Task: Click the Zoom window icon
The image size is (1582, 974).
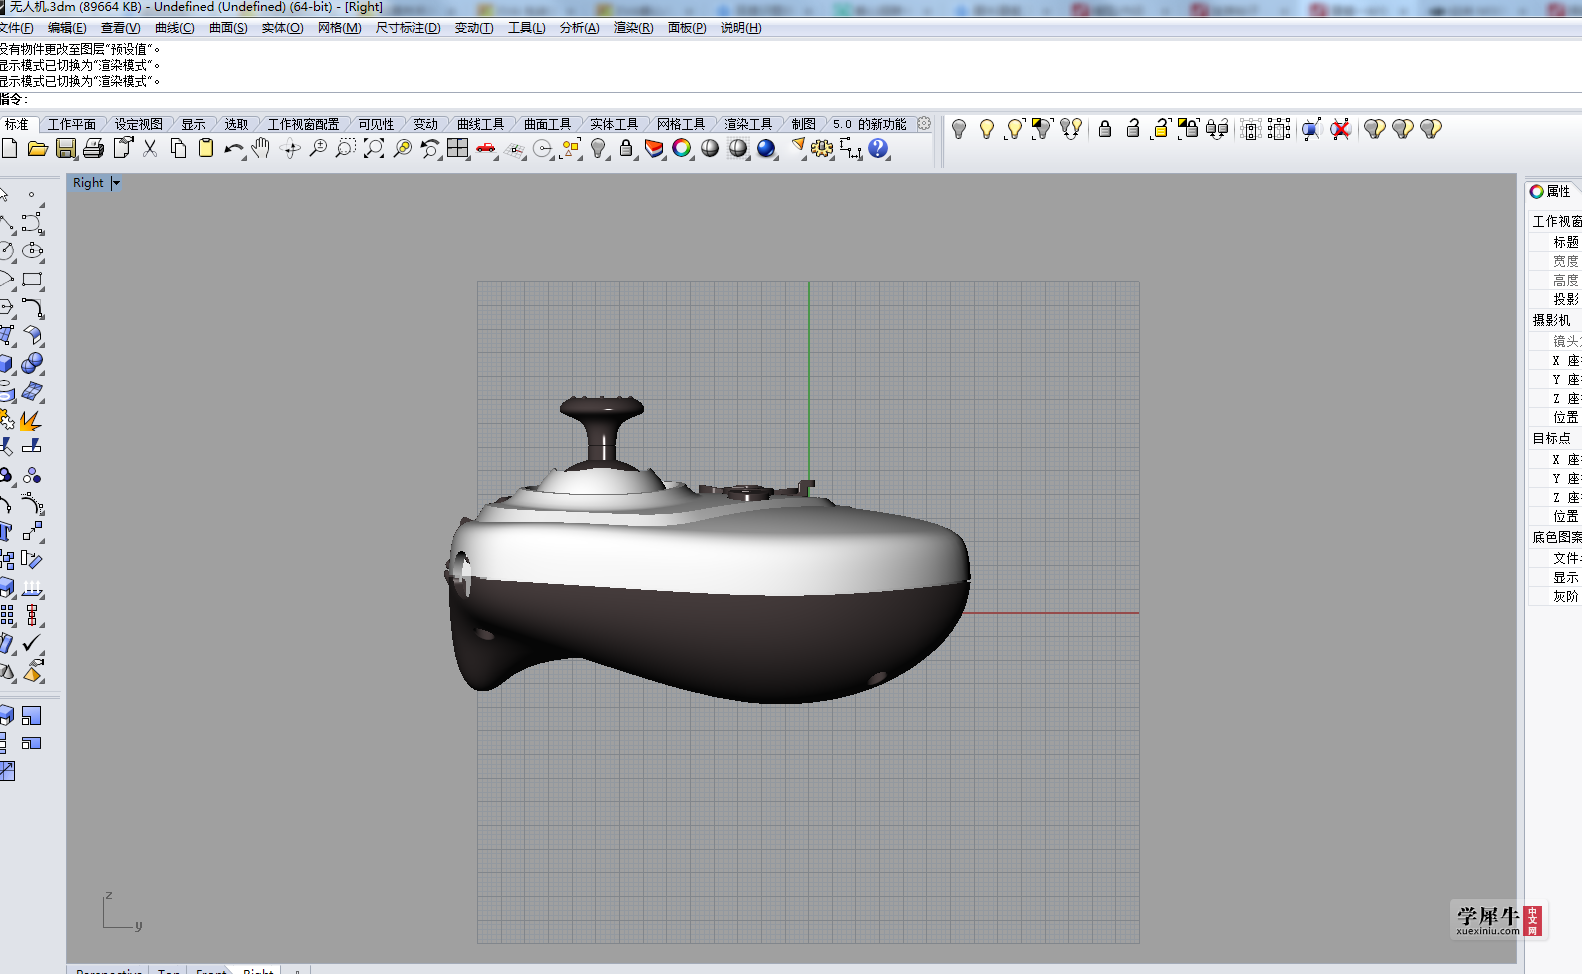Action: pyautogui.click(x=346, y=149)
